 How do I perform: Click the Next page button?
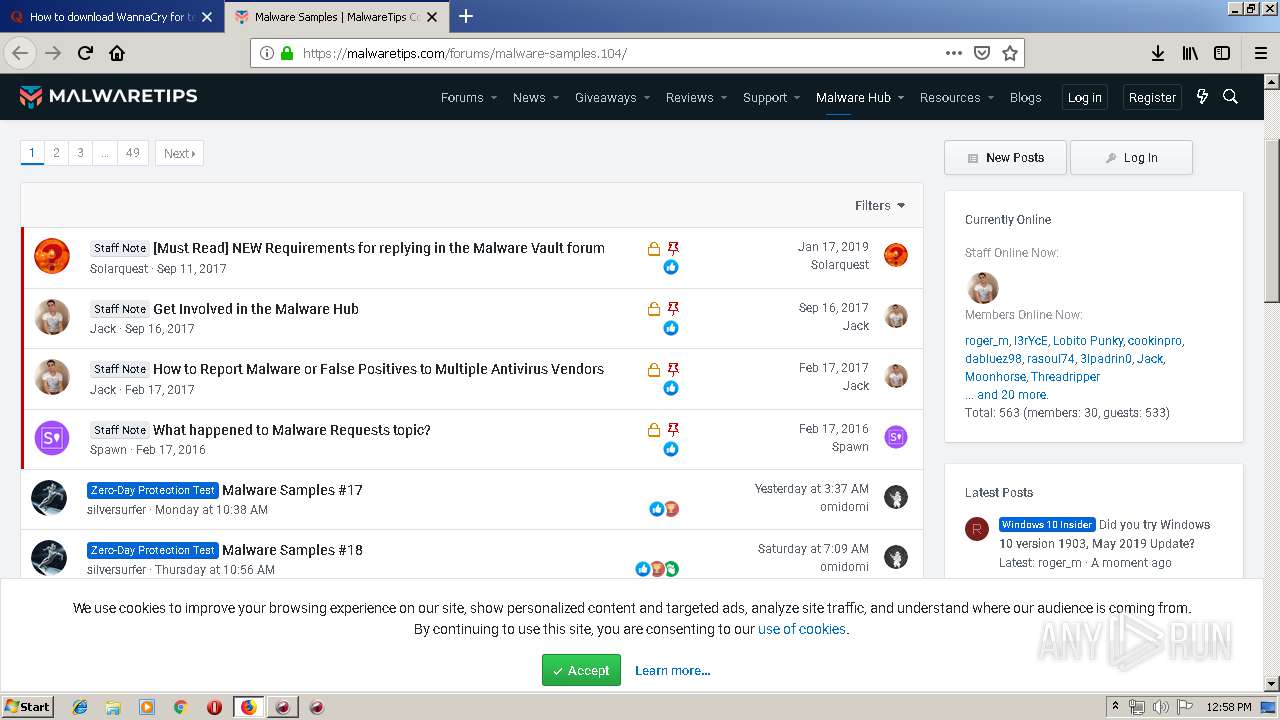180,153
